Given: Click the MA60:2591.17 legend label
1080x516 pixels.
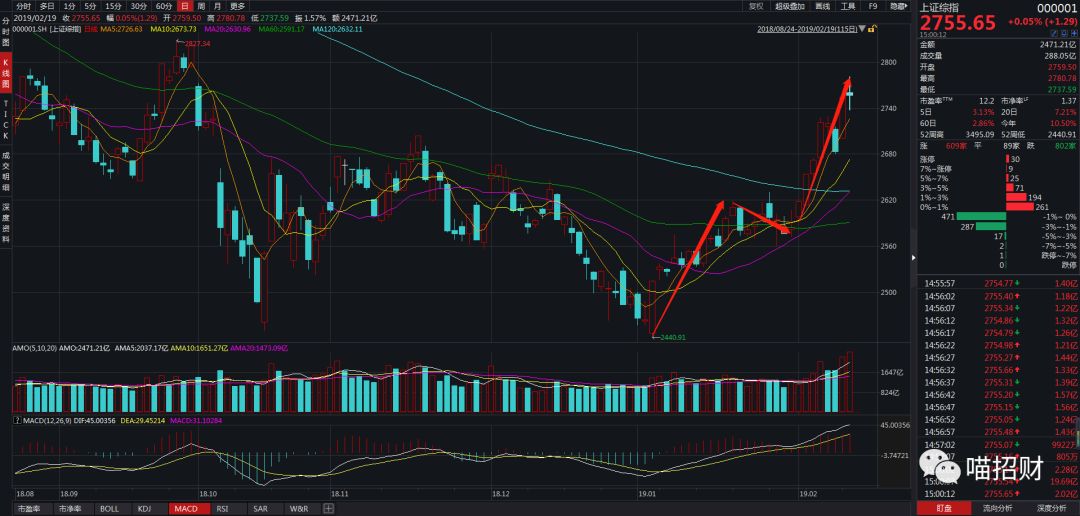Looking at the screenshot, I should pyautogui.click(x=282, y=30).
